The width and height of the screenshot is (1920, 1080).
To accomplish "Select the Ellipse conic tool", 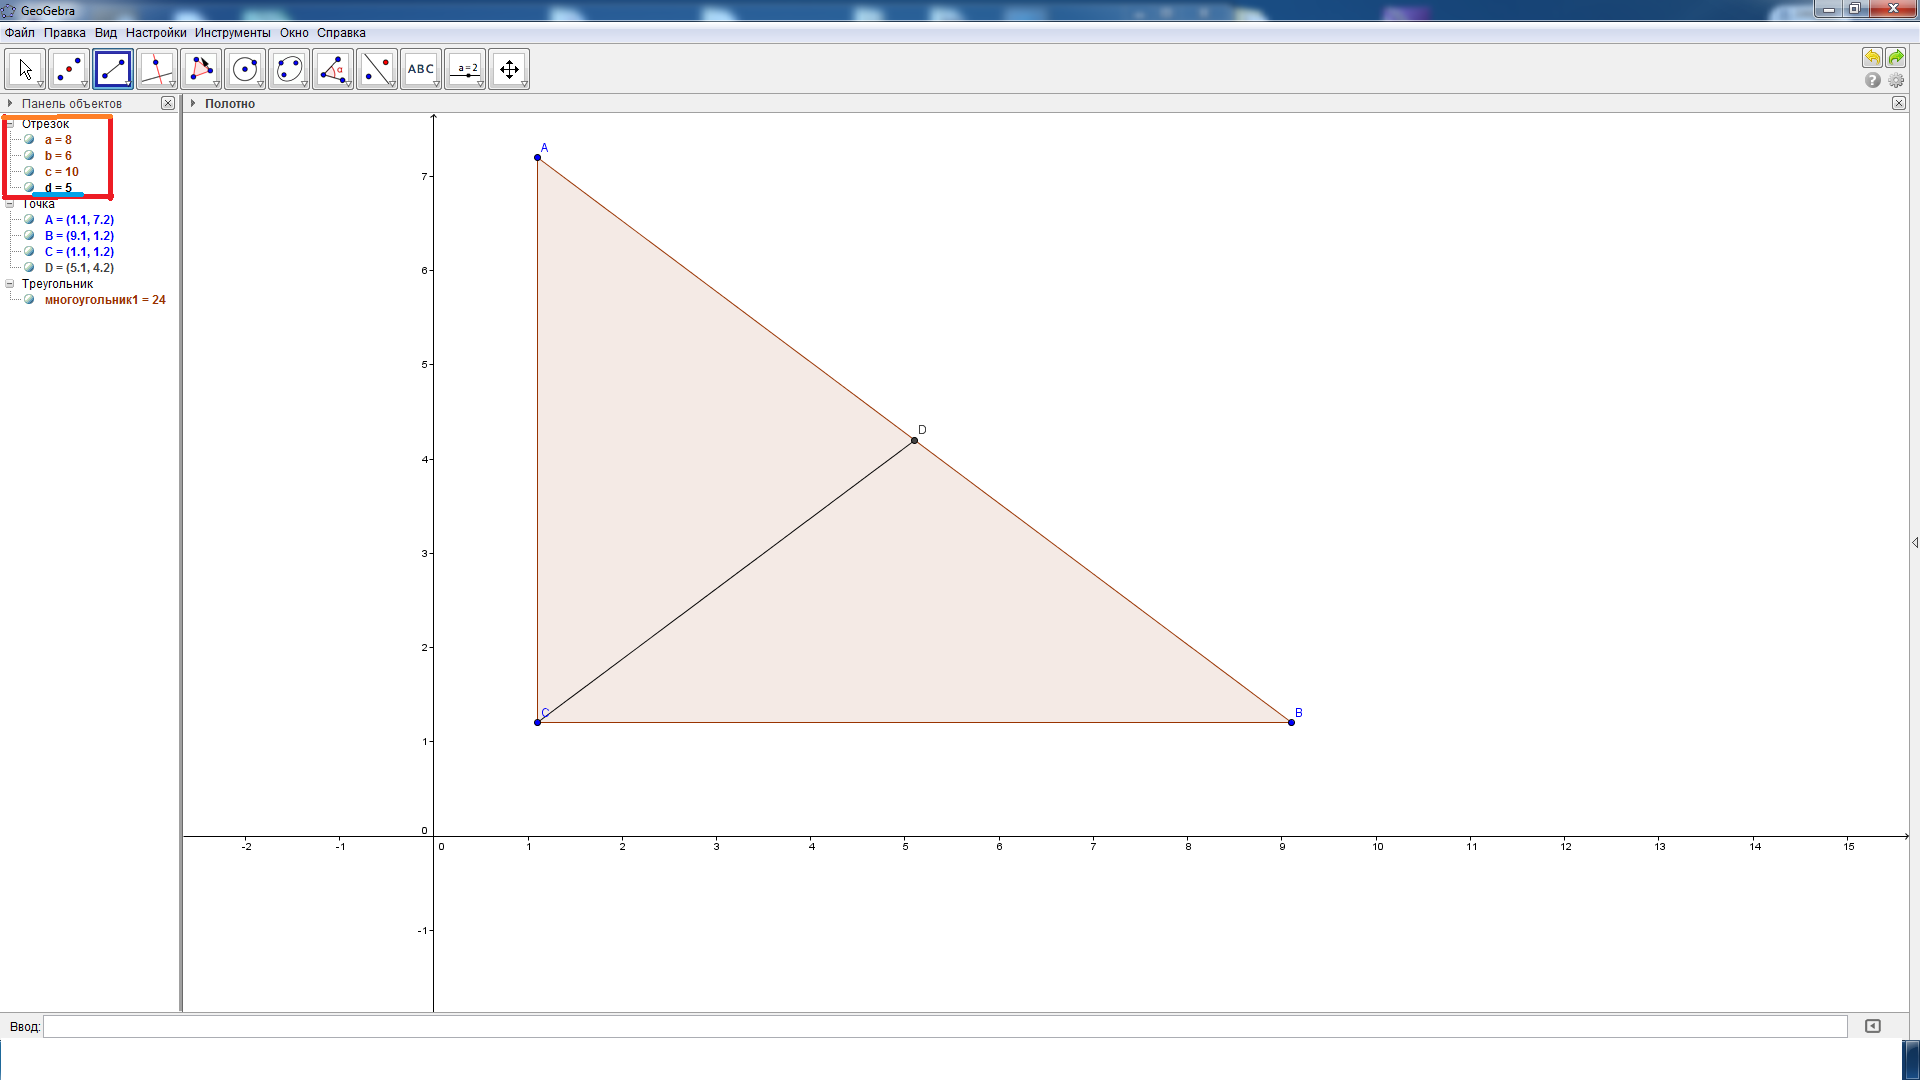I will click(289, 69).
